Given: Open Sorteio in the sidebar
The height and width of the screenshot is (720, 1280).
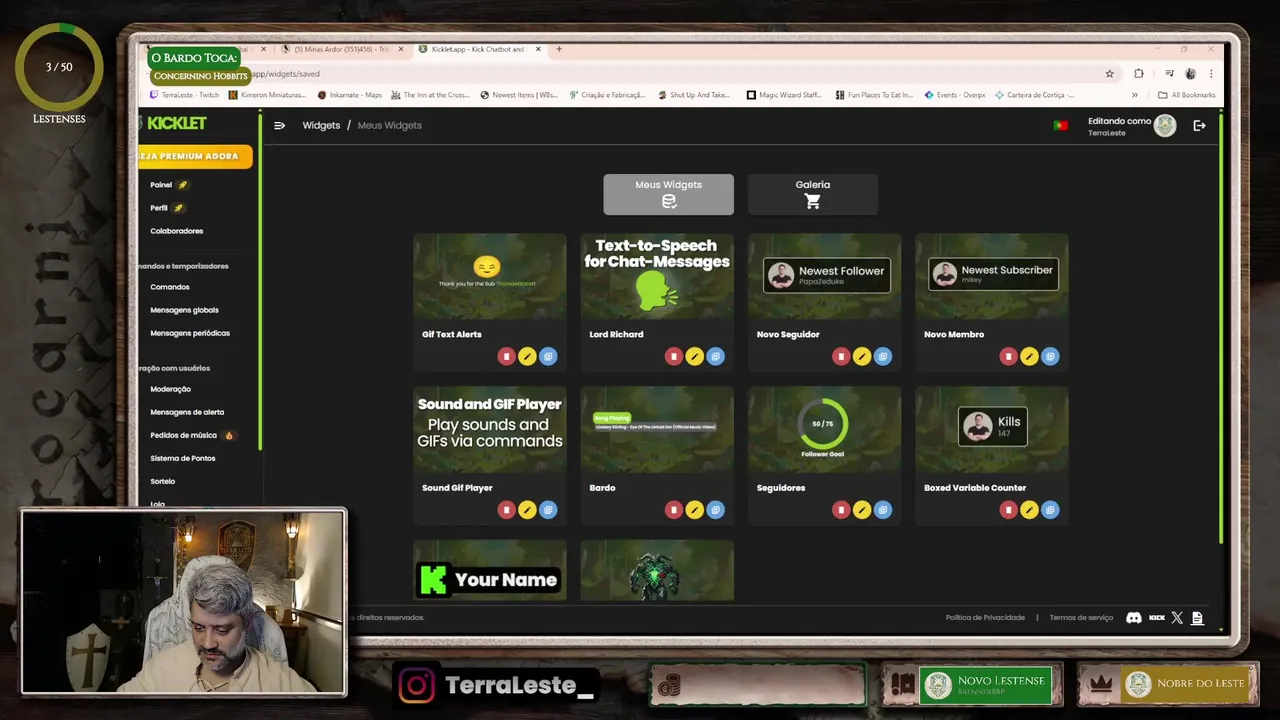Looking at the screenshot, I should pos(162,481).
